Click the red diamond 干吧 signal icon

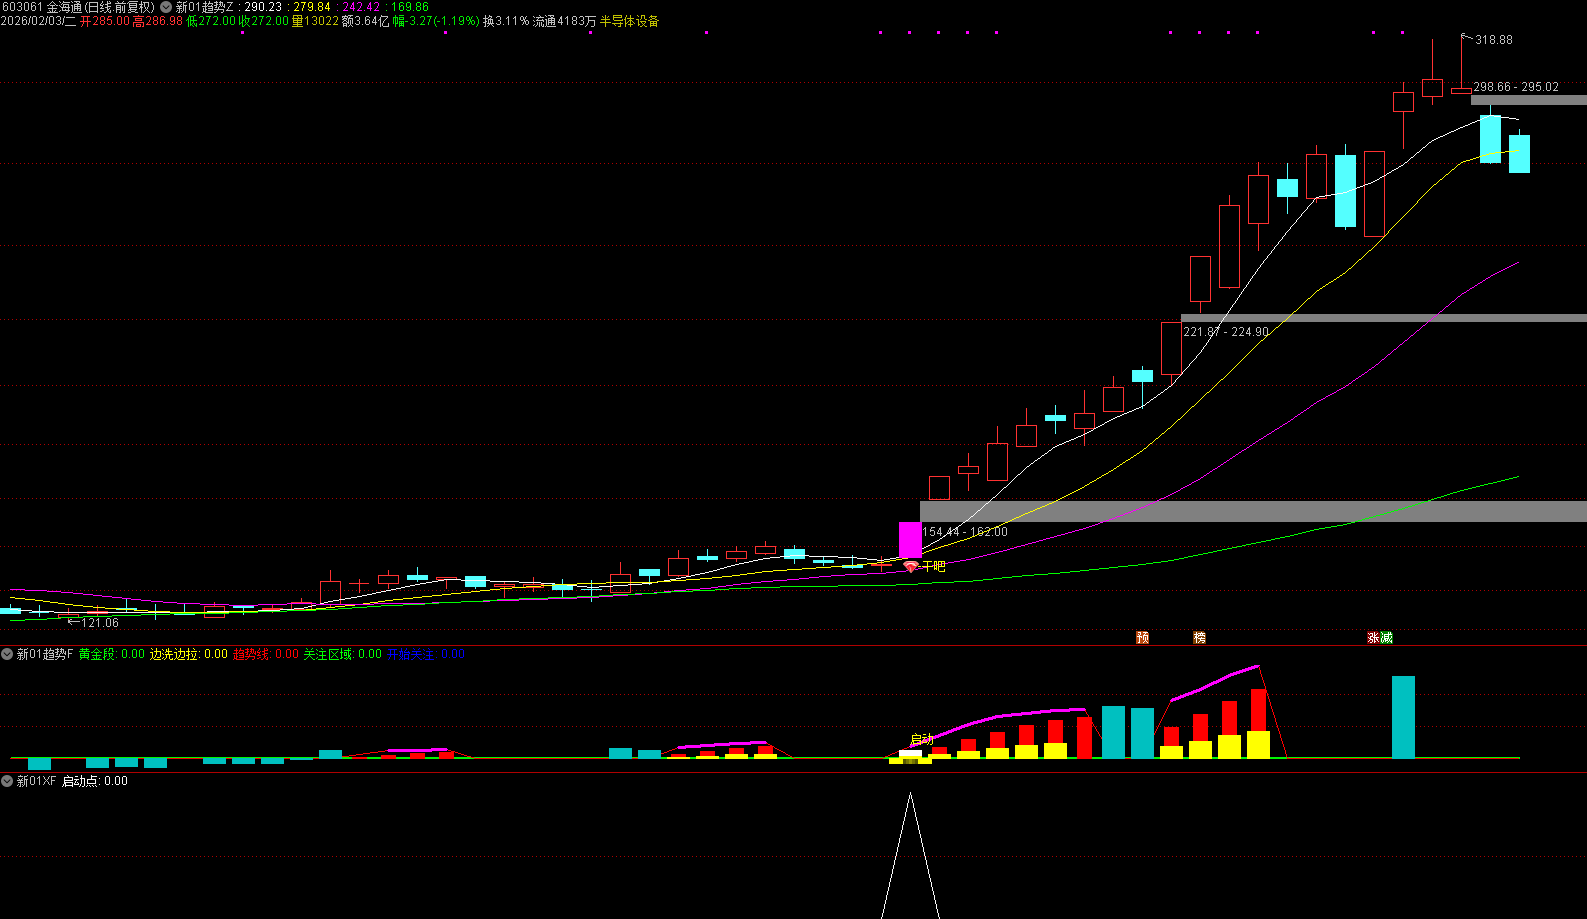(911, 566)
